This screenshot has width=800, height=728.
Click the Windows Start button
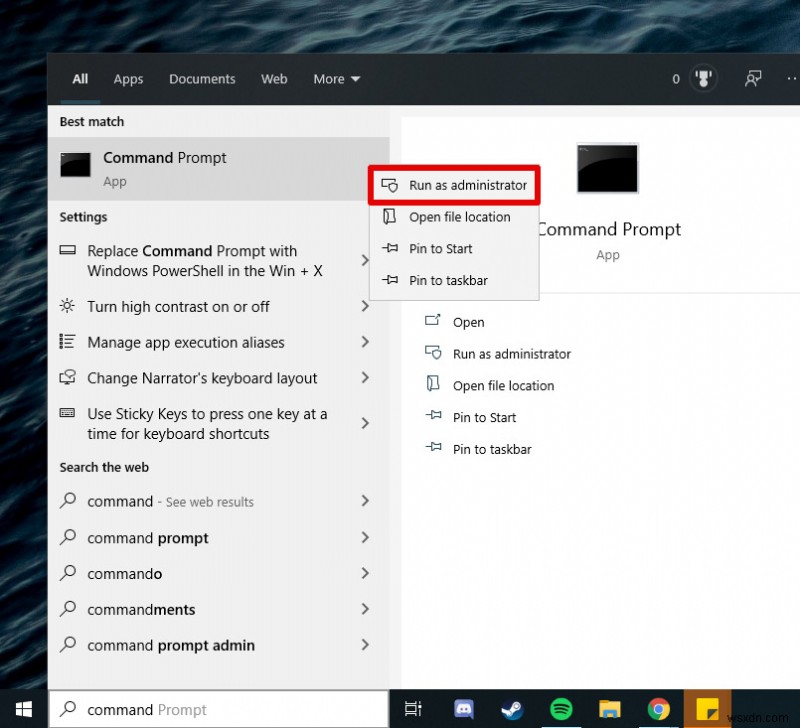[x=23, y=709]
